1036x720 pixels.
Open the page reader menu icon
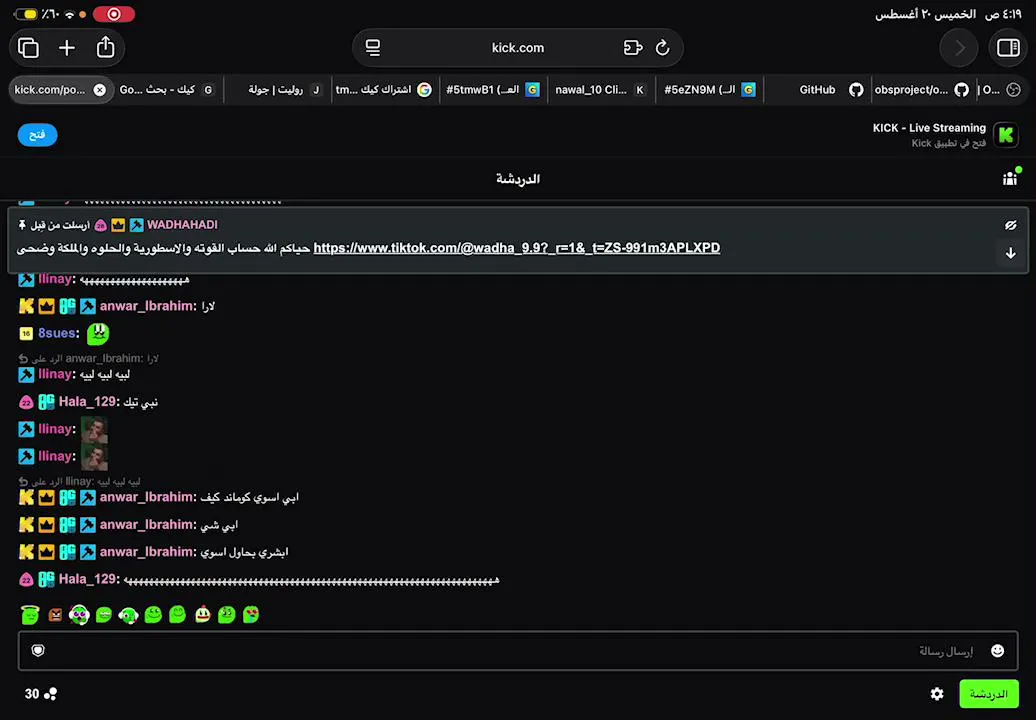click(373, 48)
